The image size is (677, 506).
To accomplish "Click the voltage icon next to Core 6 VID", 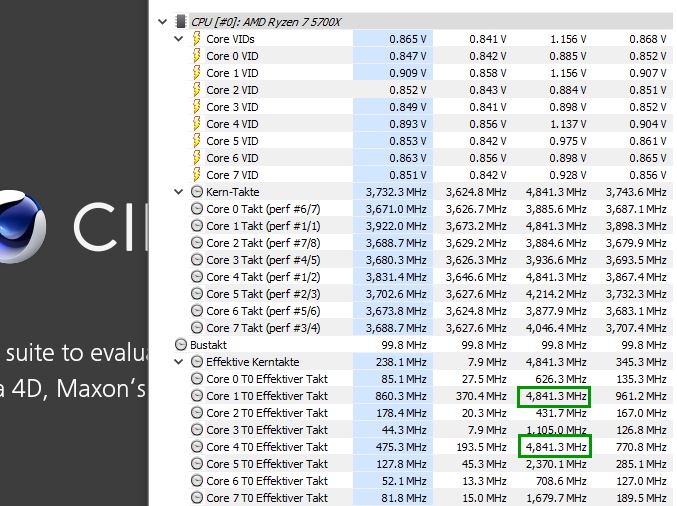I will (196, 158).
